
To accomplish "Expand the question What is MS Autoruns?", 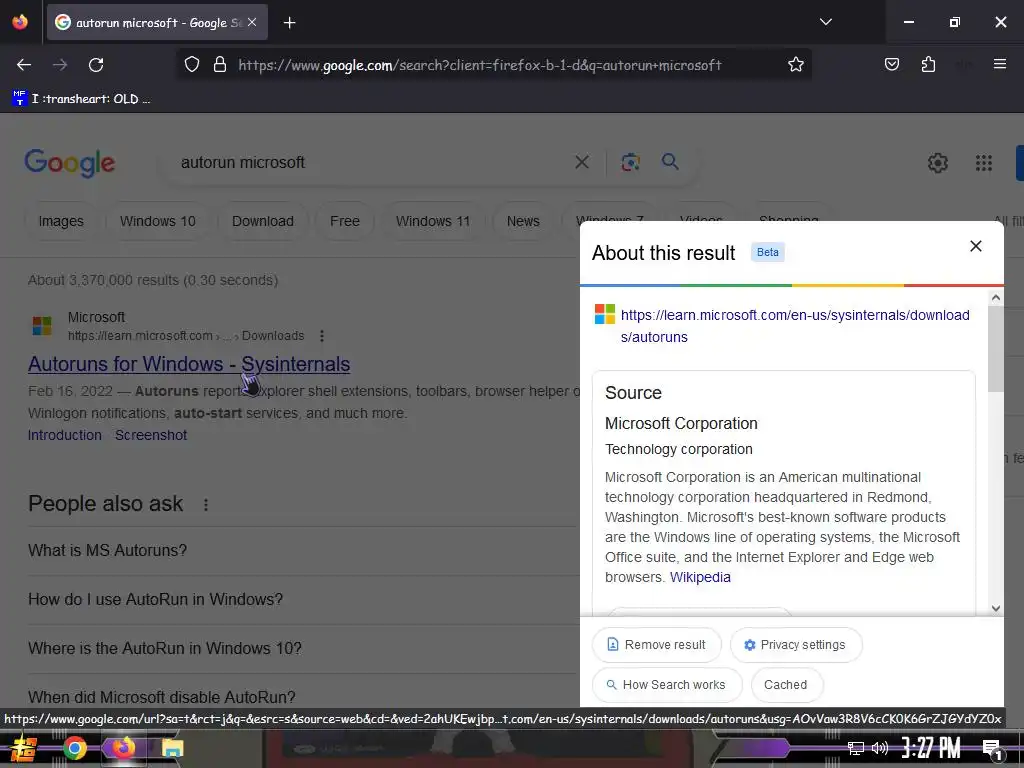I will point(304,551).
